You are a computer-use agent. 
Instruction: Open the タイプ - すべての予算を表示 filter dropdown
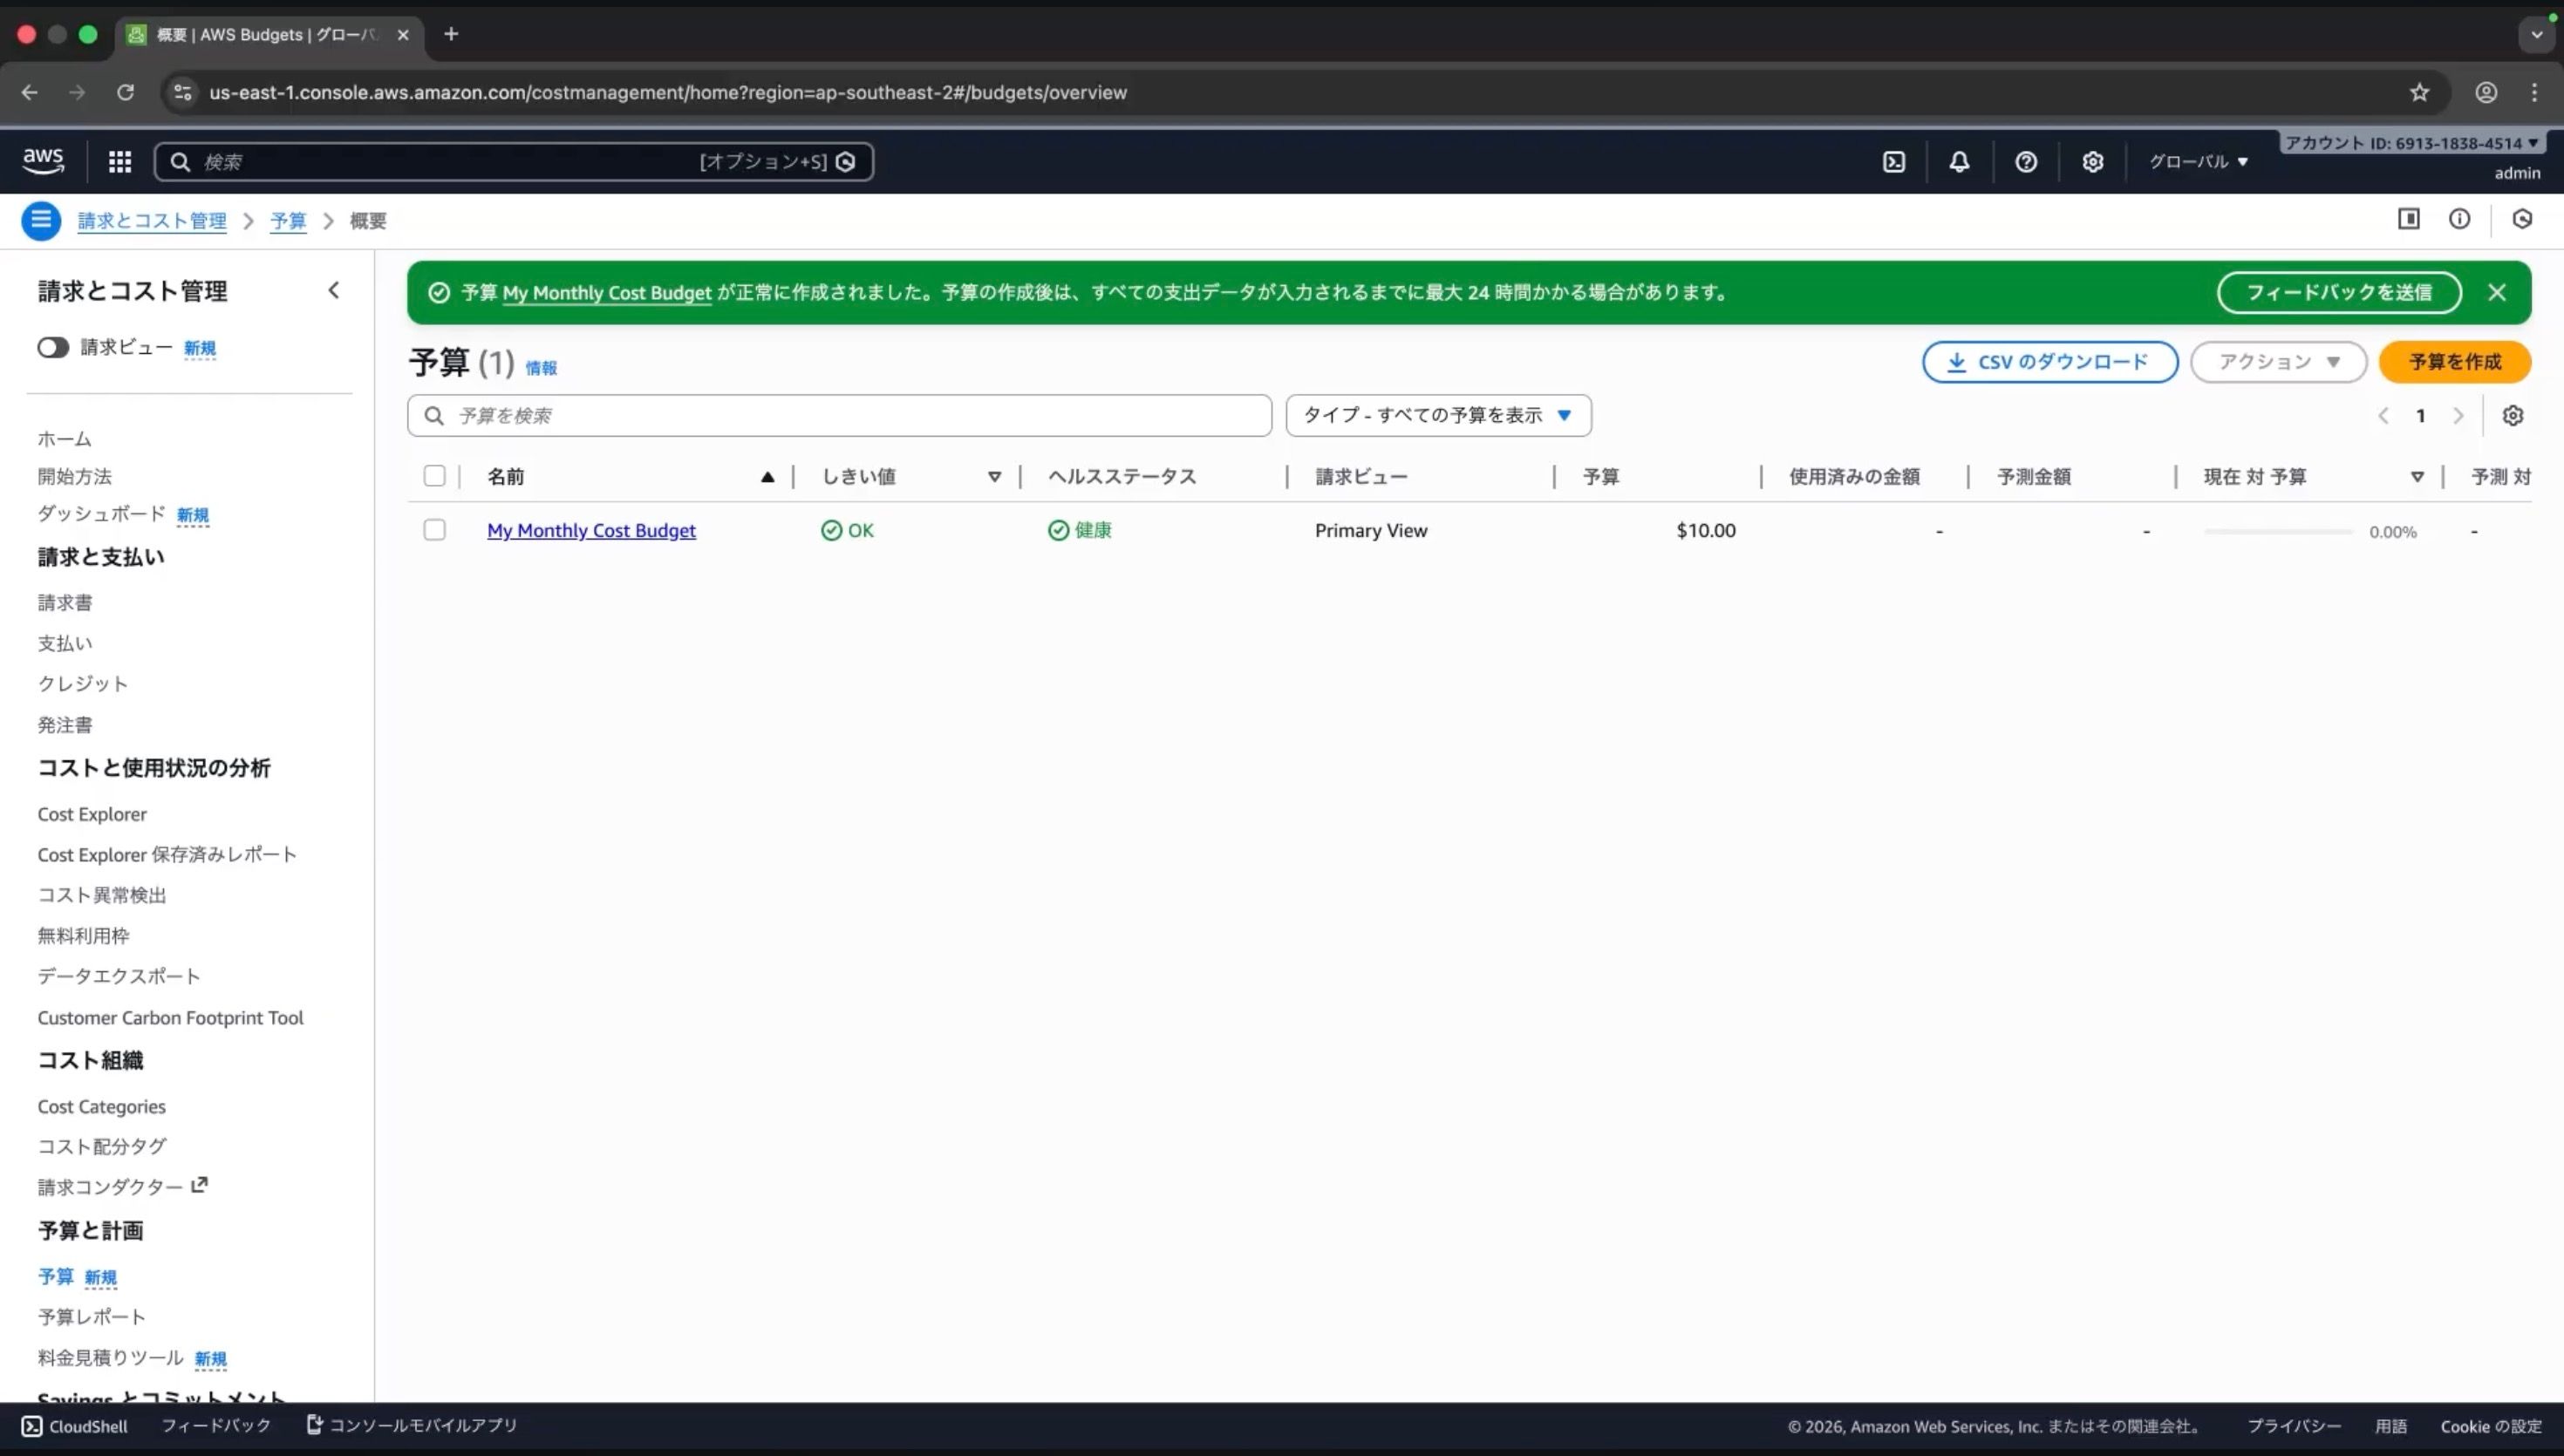[x=1438, y=416]
